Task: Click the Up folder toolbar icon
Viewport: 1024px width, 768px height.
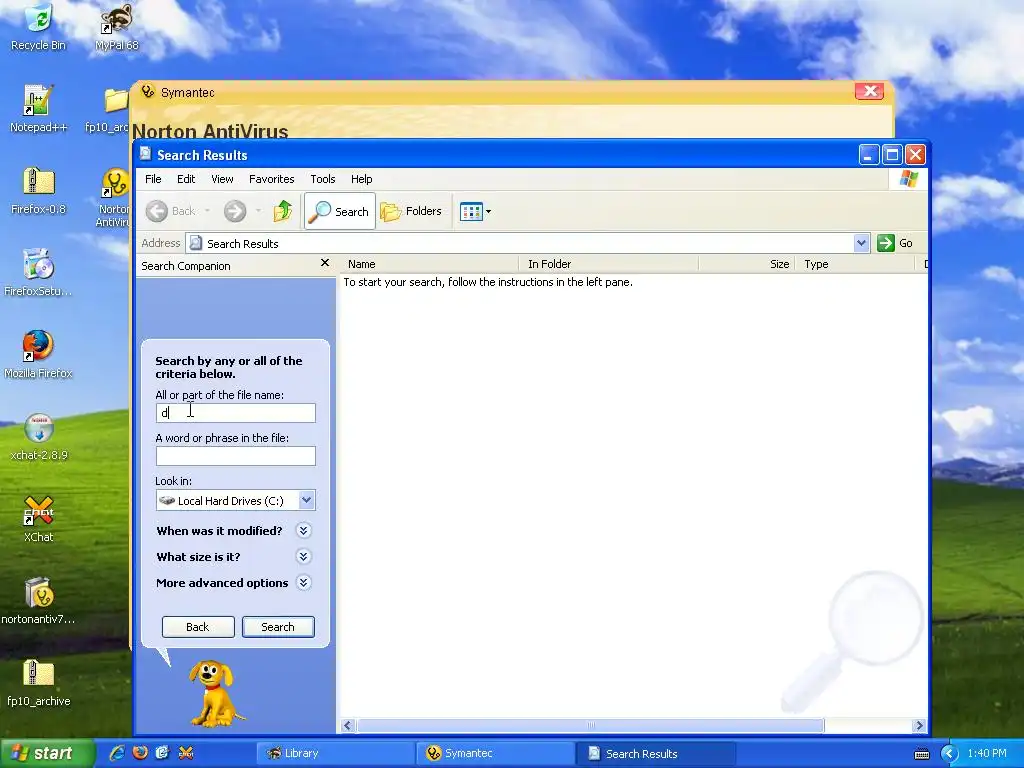Action: (283, 211)
